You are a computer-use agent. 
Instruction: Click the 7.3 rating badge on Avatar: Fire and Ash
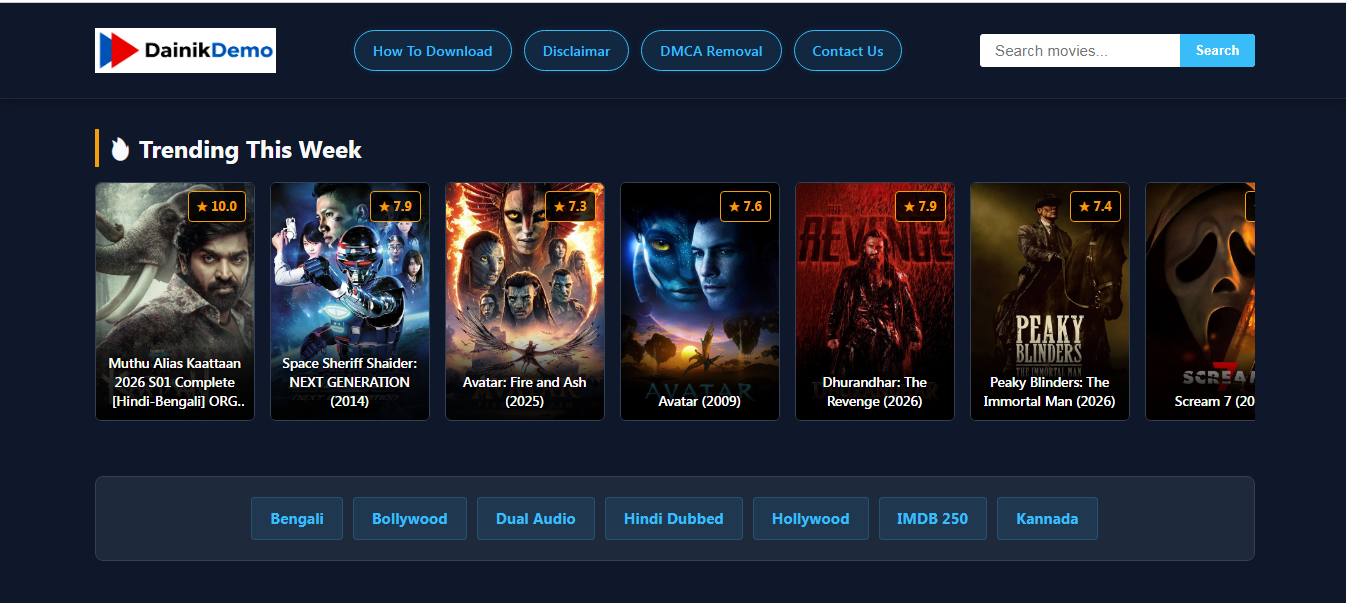(570, 206)
